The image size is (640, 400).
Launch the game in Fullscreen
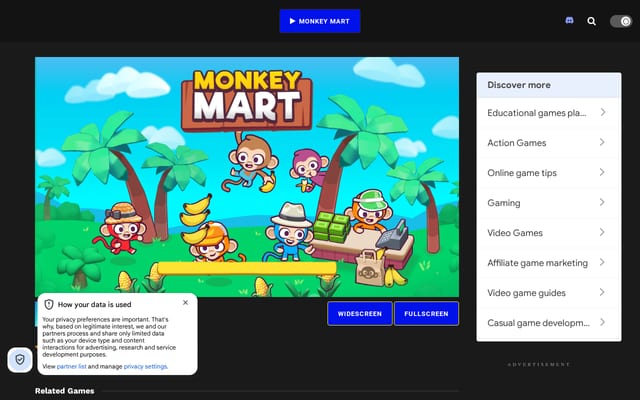[x=426, y=313]
